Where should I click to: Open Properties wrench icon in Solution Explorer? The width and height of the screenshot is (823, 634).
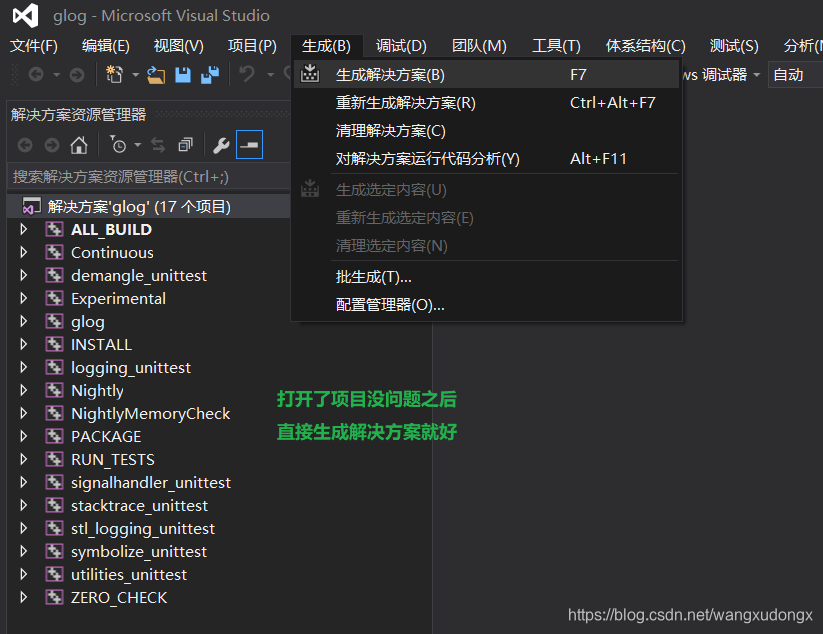pos(221,145)
